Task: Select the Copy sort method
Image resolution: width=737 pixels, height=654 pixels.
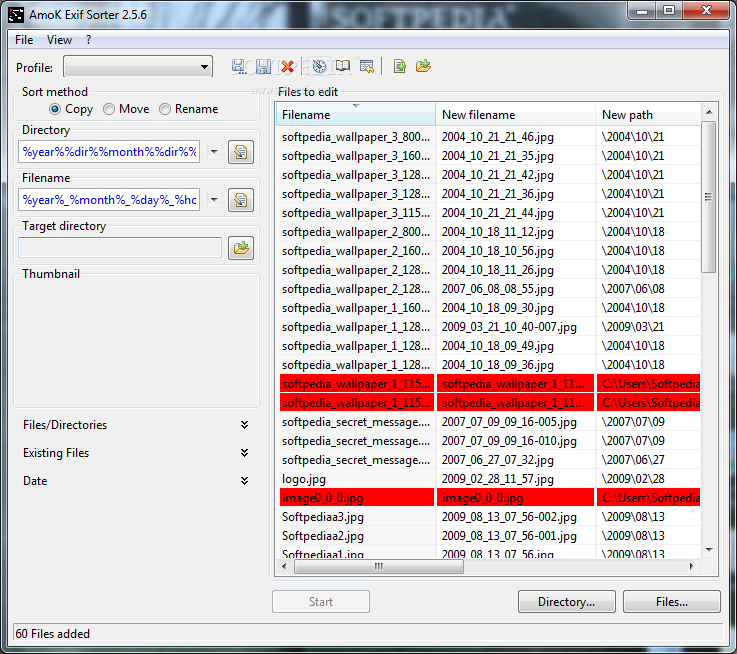Action: coord(71,109)
